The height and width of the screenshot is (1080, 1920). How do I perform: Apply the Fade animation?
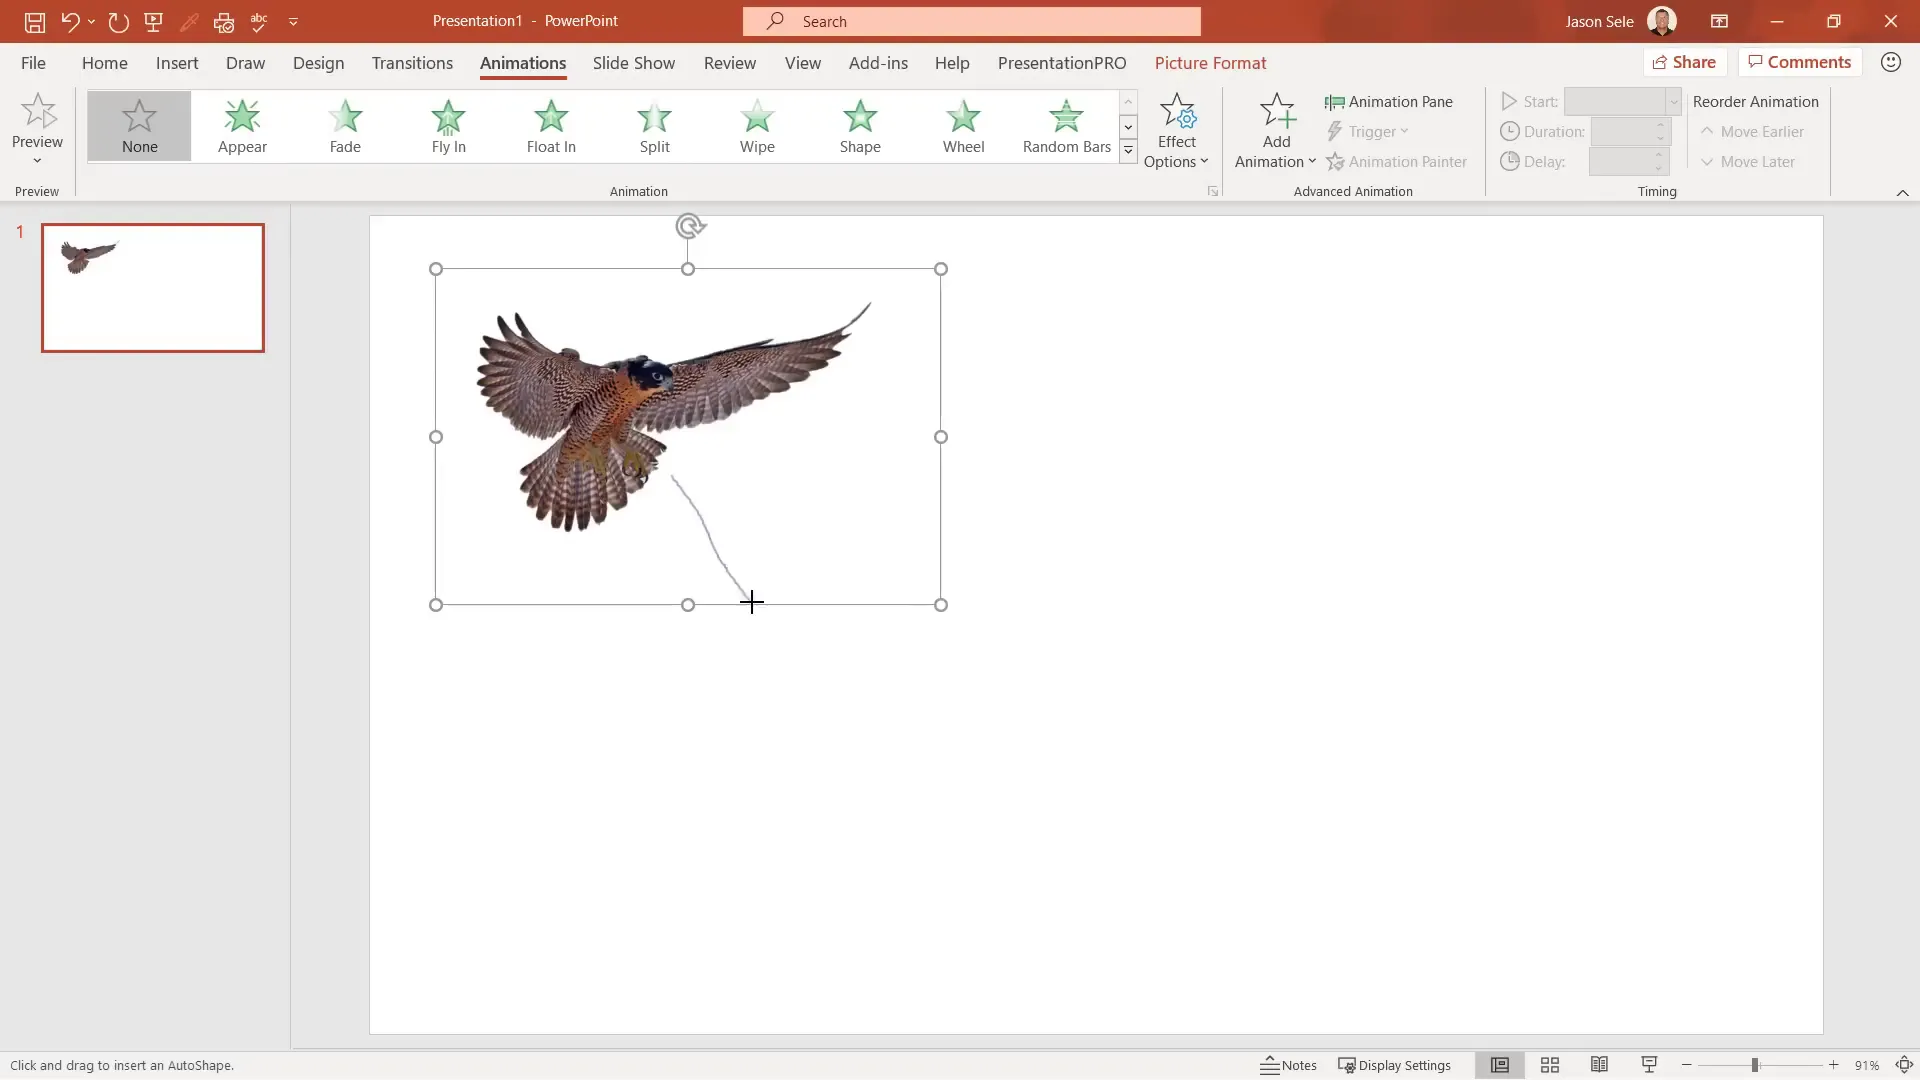tap(345, 126)
